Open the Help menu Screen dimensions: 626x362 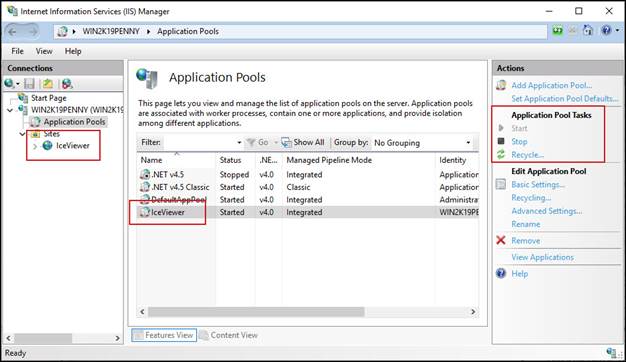click(x=73, y=51)
